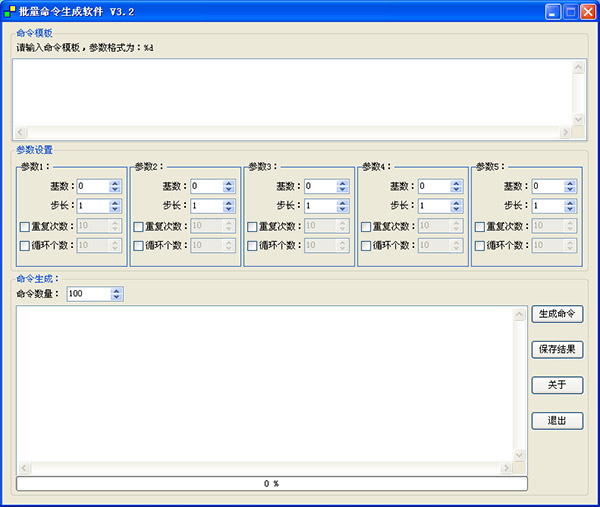Viewport: 600px width, 507px height.
Task: Decrease 参数5 步长 spinner value
Action: click(x=570, y=209)
